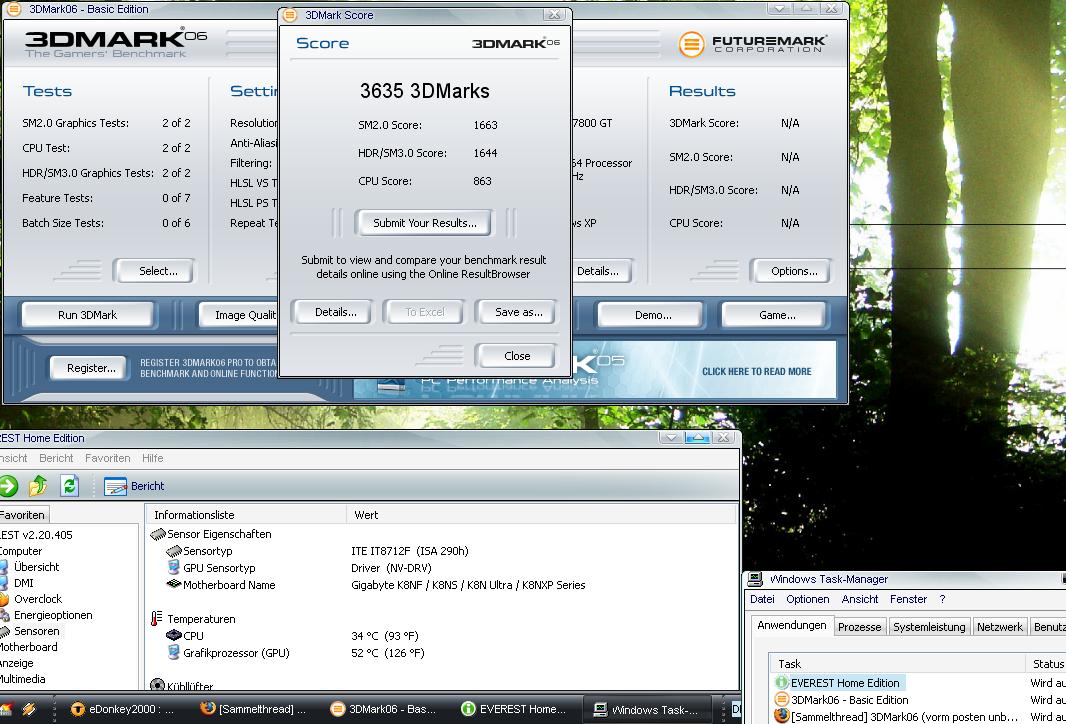The height and width of the screenshot is (724, 1066).
Task: Click the Game button in 3DMark06
Action: point(775,315)
